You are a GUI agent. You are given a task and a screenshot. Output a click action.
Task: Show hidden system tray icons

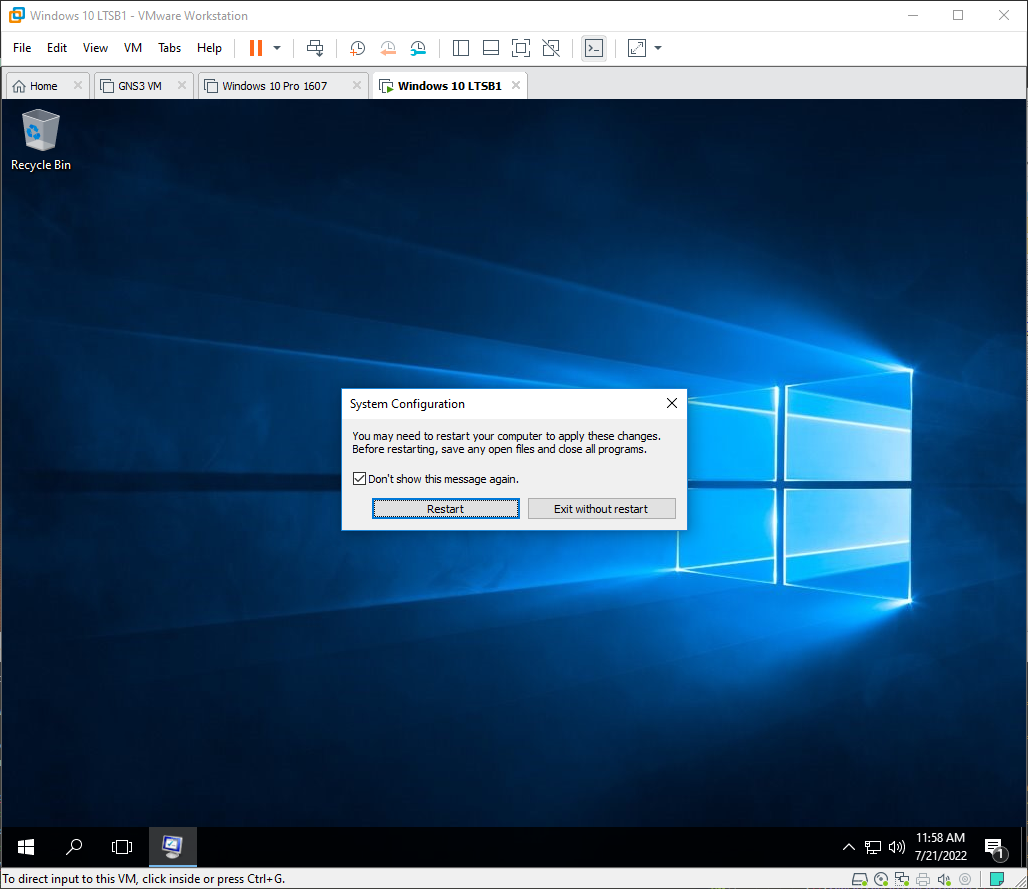pyautogui.click(x=849, y=847)
